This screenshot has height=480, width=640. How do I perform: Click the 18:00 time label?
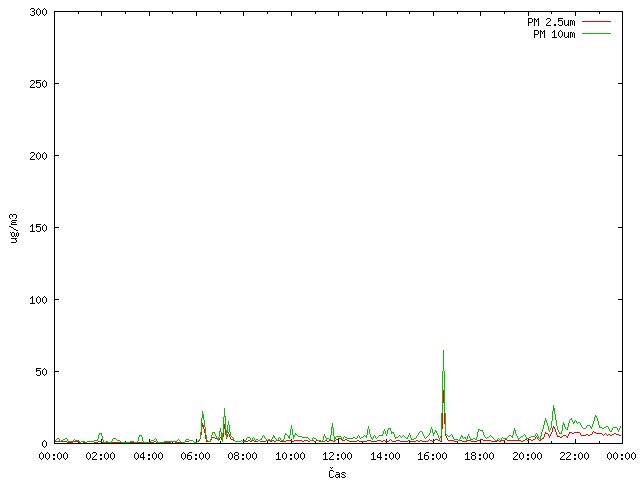point(480,456)
